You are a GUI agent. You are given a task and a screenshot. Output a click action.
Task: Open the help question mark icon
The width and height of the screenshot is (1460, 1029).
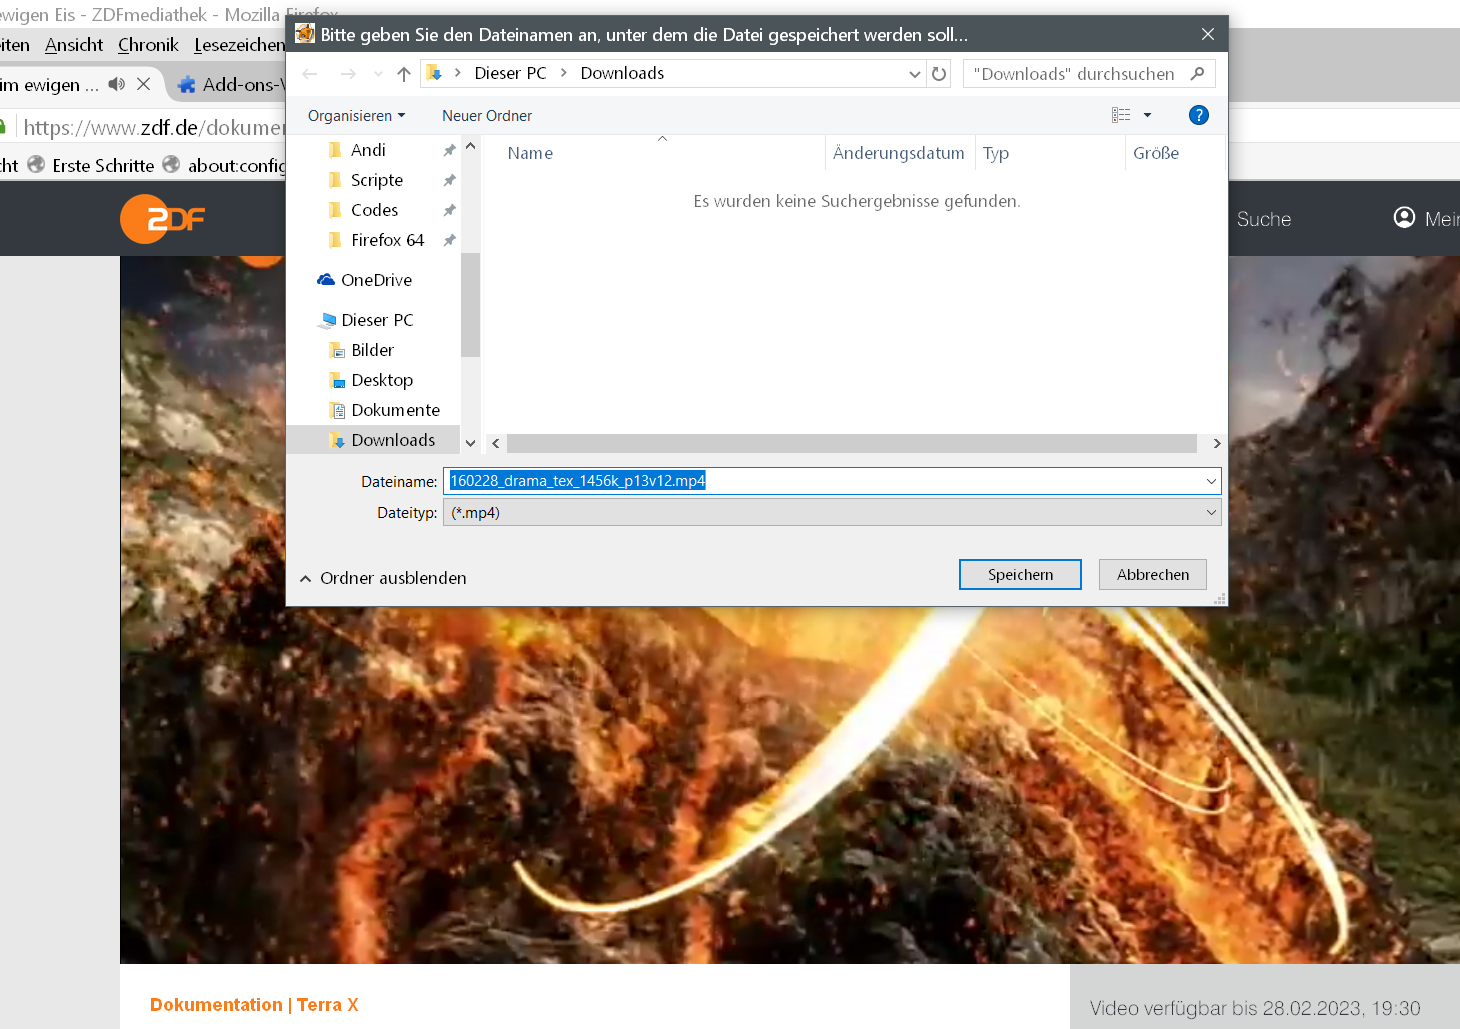click(1198, 115)
